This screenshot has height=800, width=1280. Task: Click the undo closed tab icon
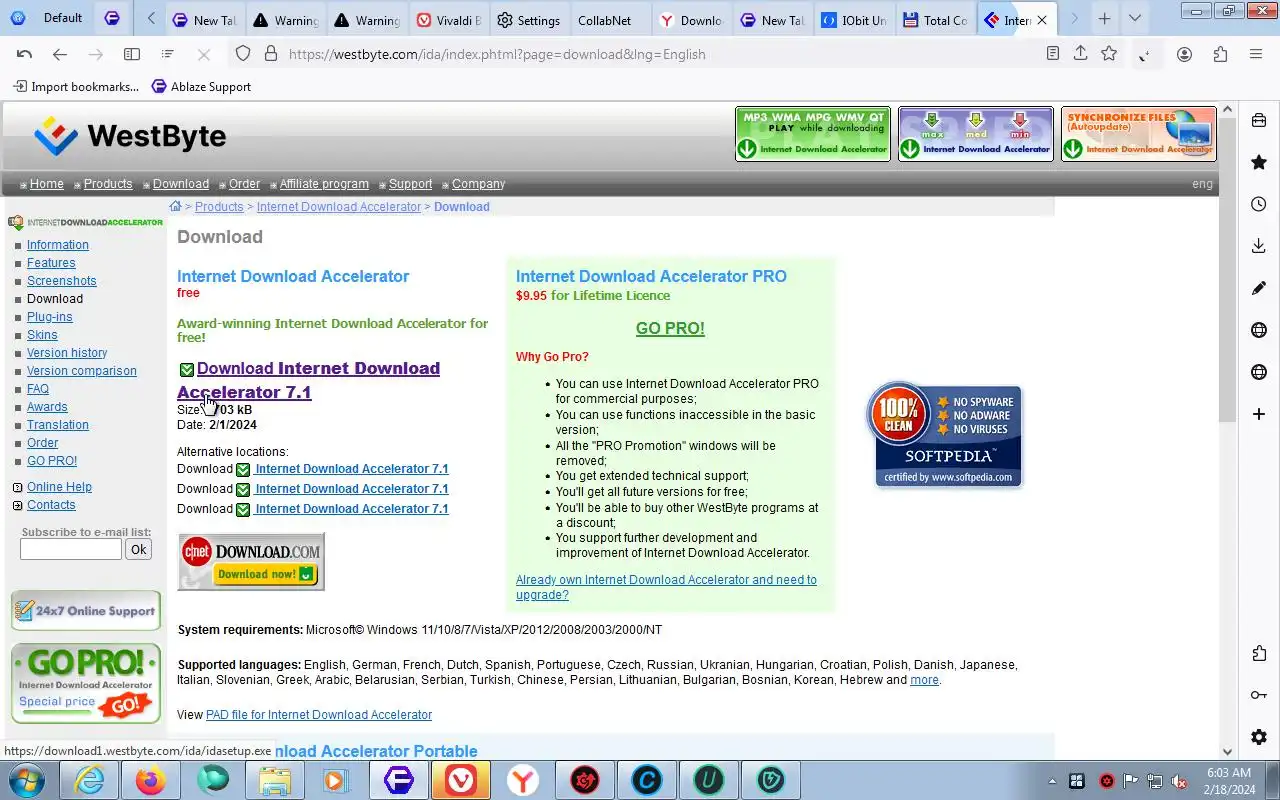point(25,54)
